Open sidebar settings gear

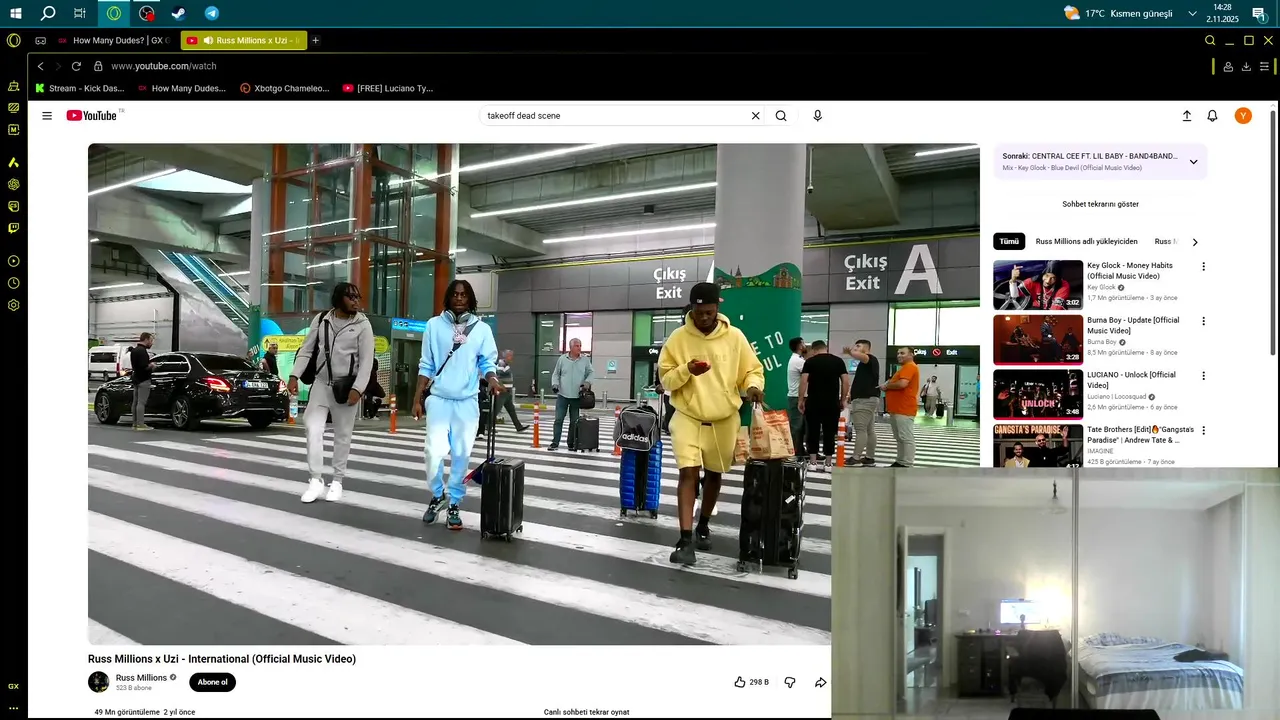(x=13, y=305)
